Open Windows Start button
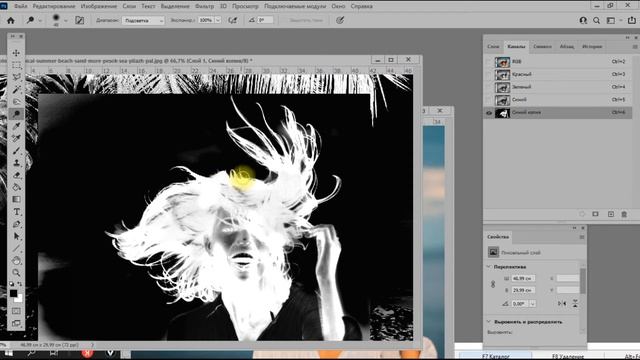 (8, 353)
